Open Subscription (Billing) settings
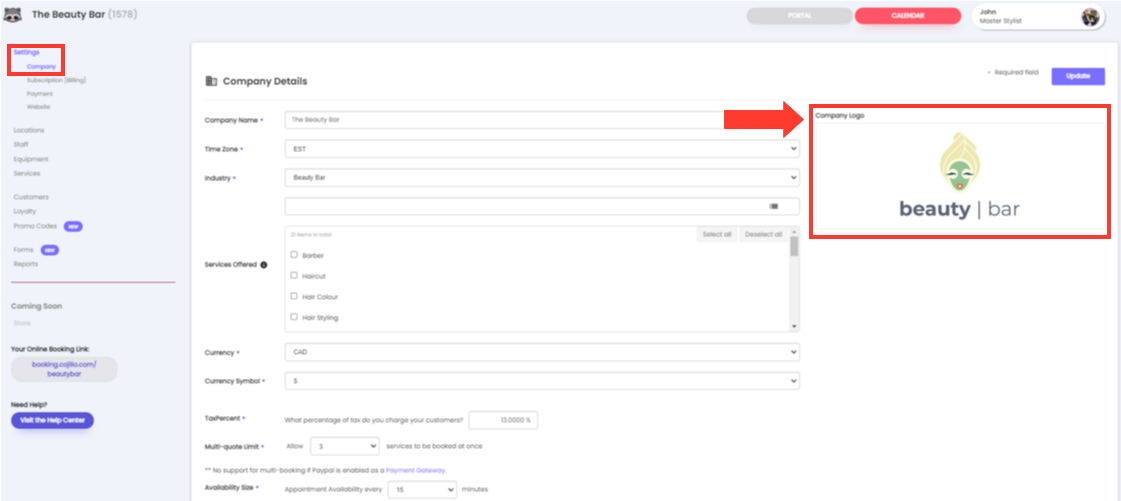 [x=56, y=80]
